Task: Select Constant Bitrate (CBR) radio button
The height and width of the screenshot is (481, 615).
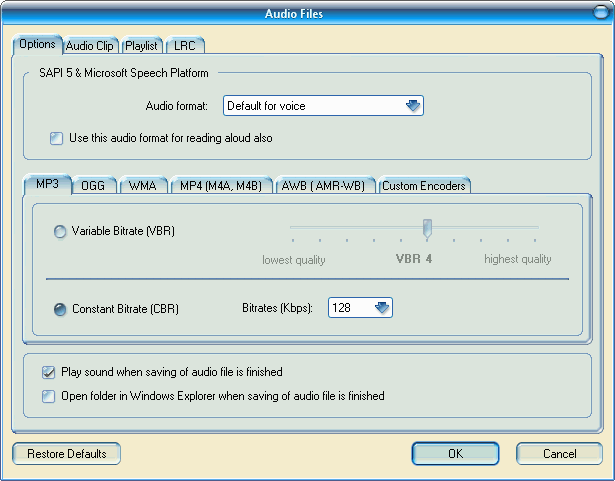Action: [60, 309]
